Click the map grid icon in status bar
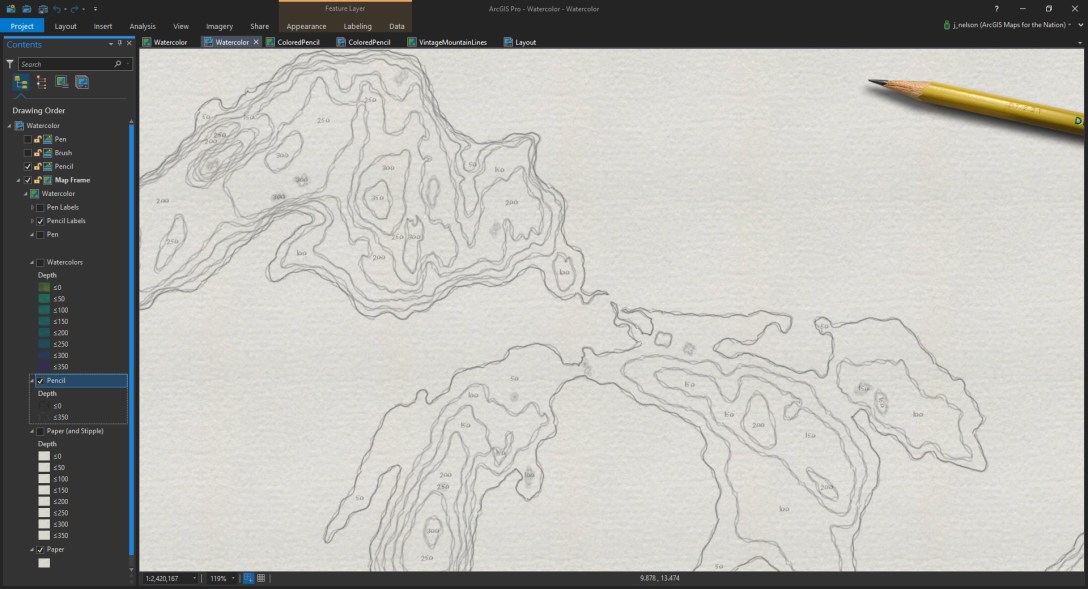Viewport: 1088px width, 589px height. [262, 576]
